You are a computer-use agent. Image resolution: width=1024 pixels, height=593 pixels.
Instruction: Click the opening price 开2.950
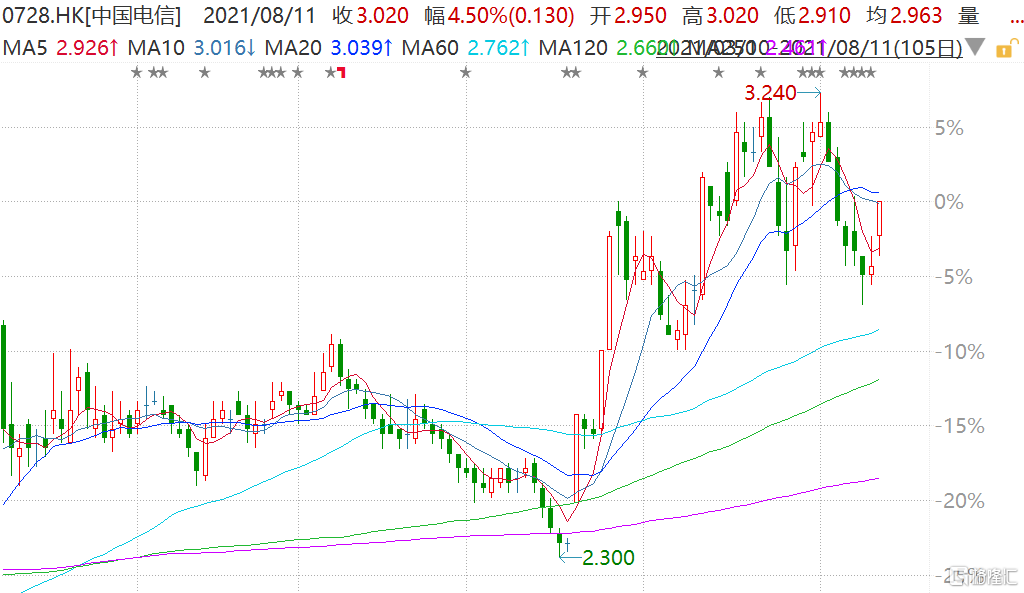(x=628, y=15)
